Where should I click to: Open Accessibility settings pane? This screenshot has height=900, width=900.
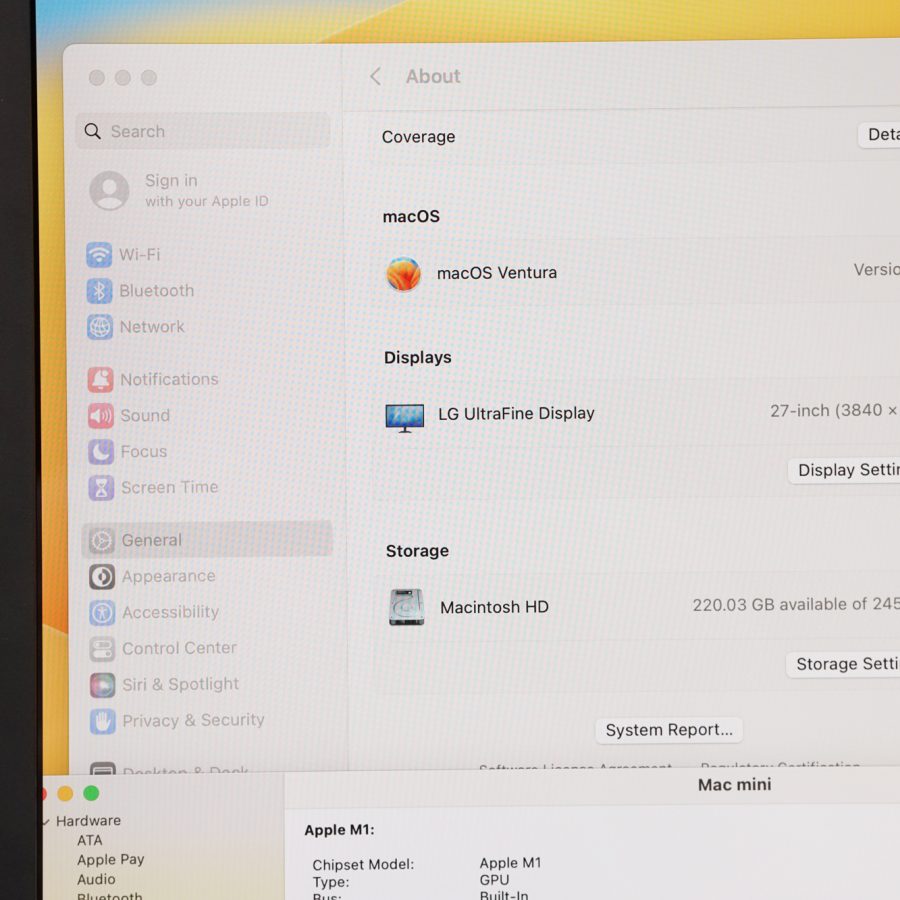(x=208, y=613)
